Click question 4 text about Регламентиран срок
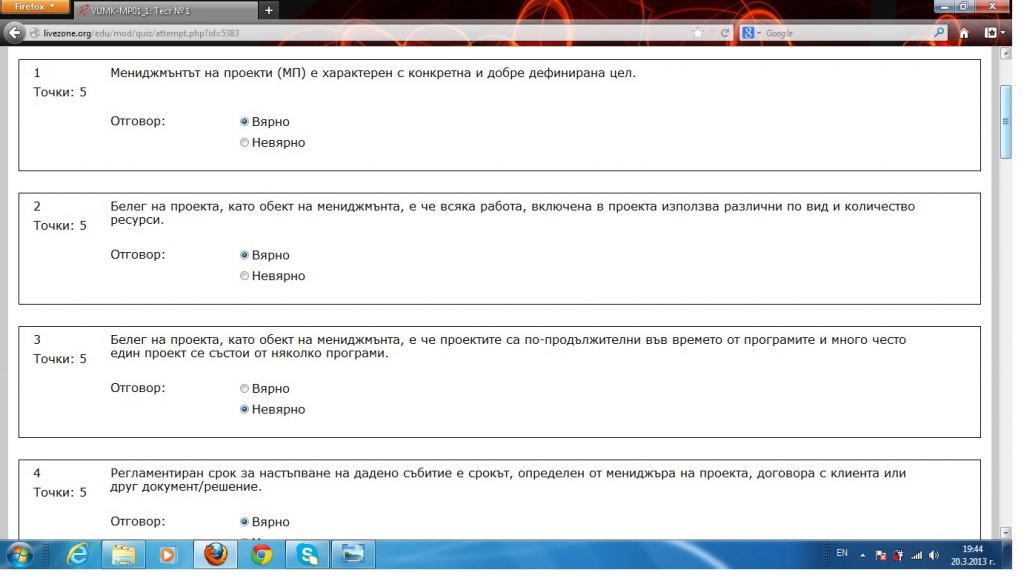1024x587 pixels. [508, 480]
